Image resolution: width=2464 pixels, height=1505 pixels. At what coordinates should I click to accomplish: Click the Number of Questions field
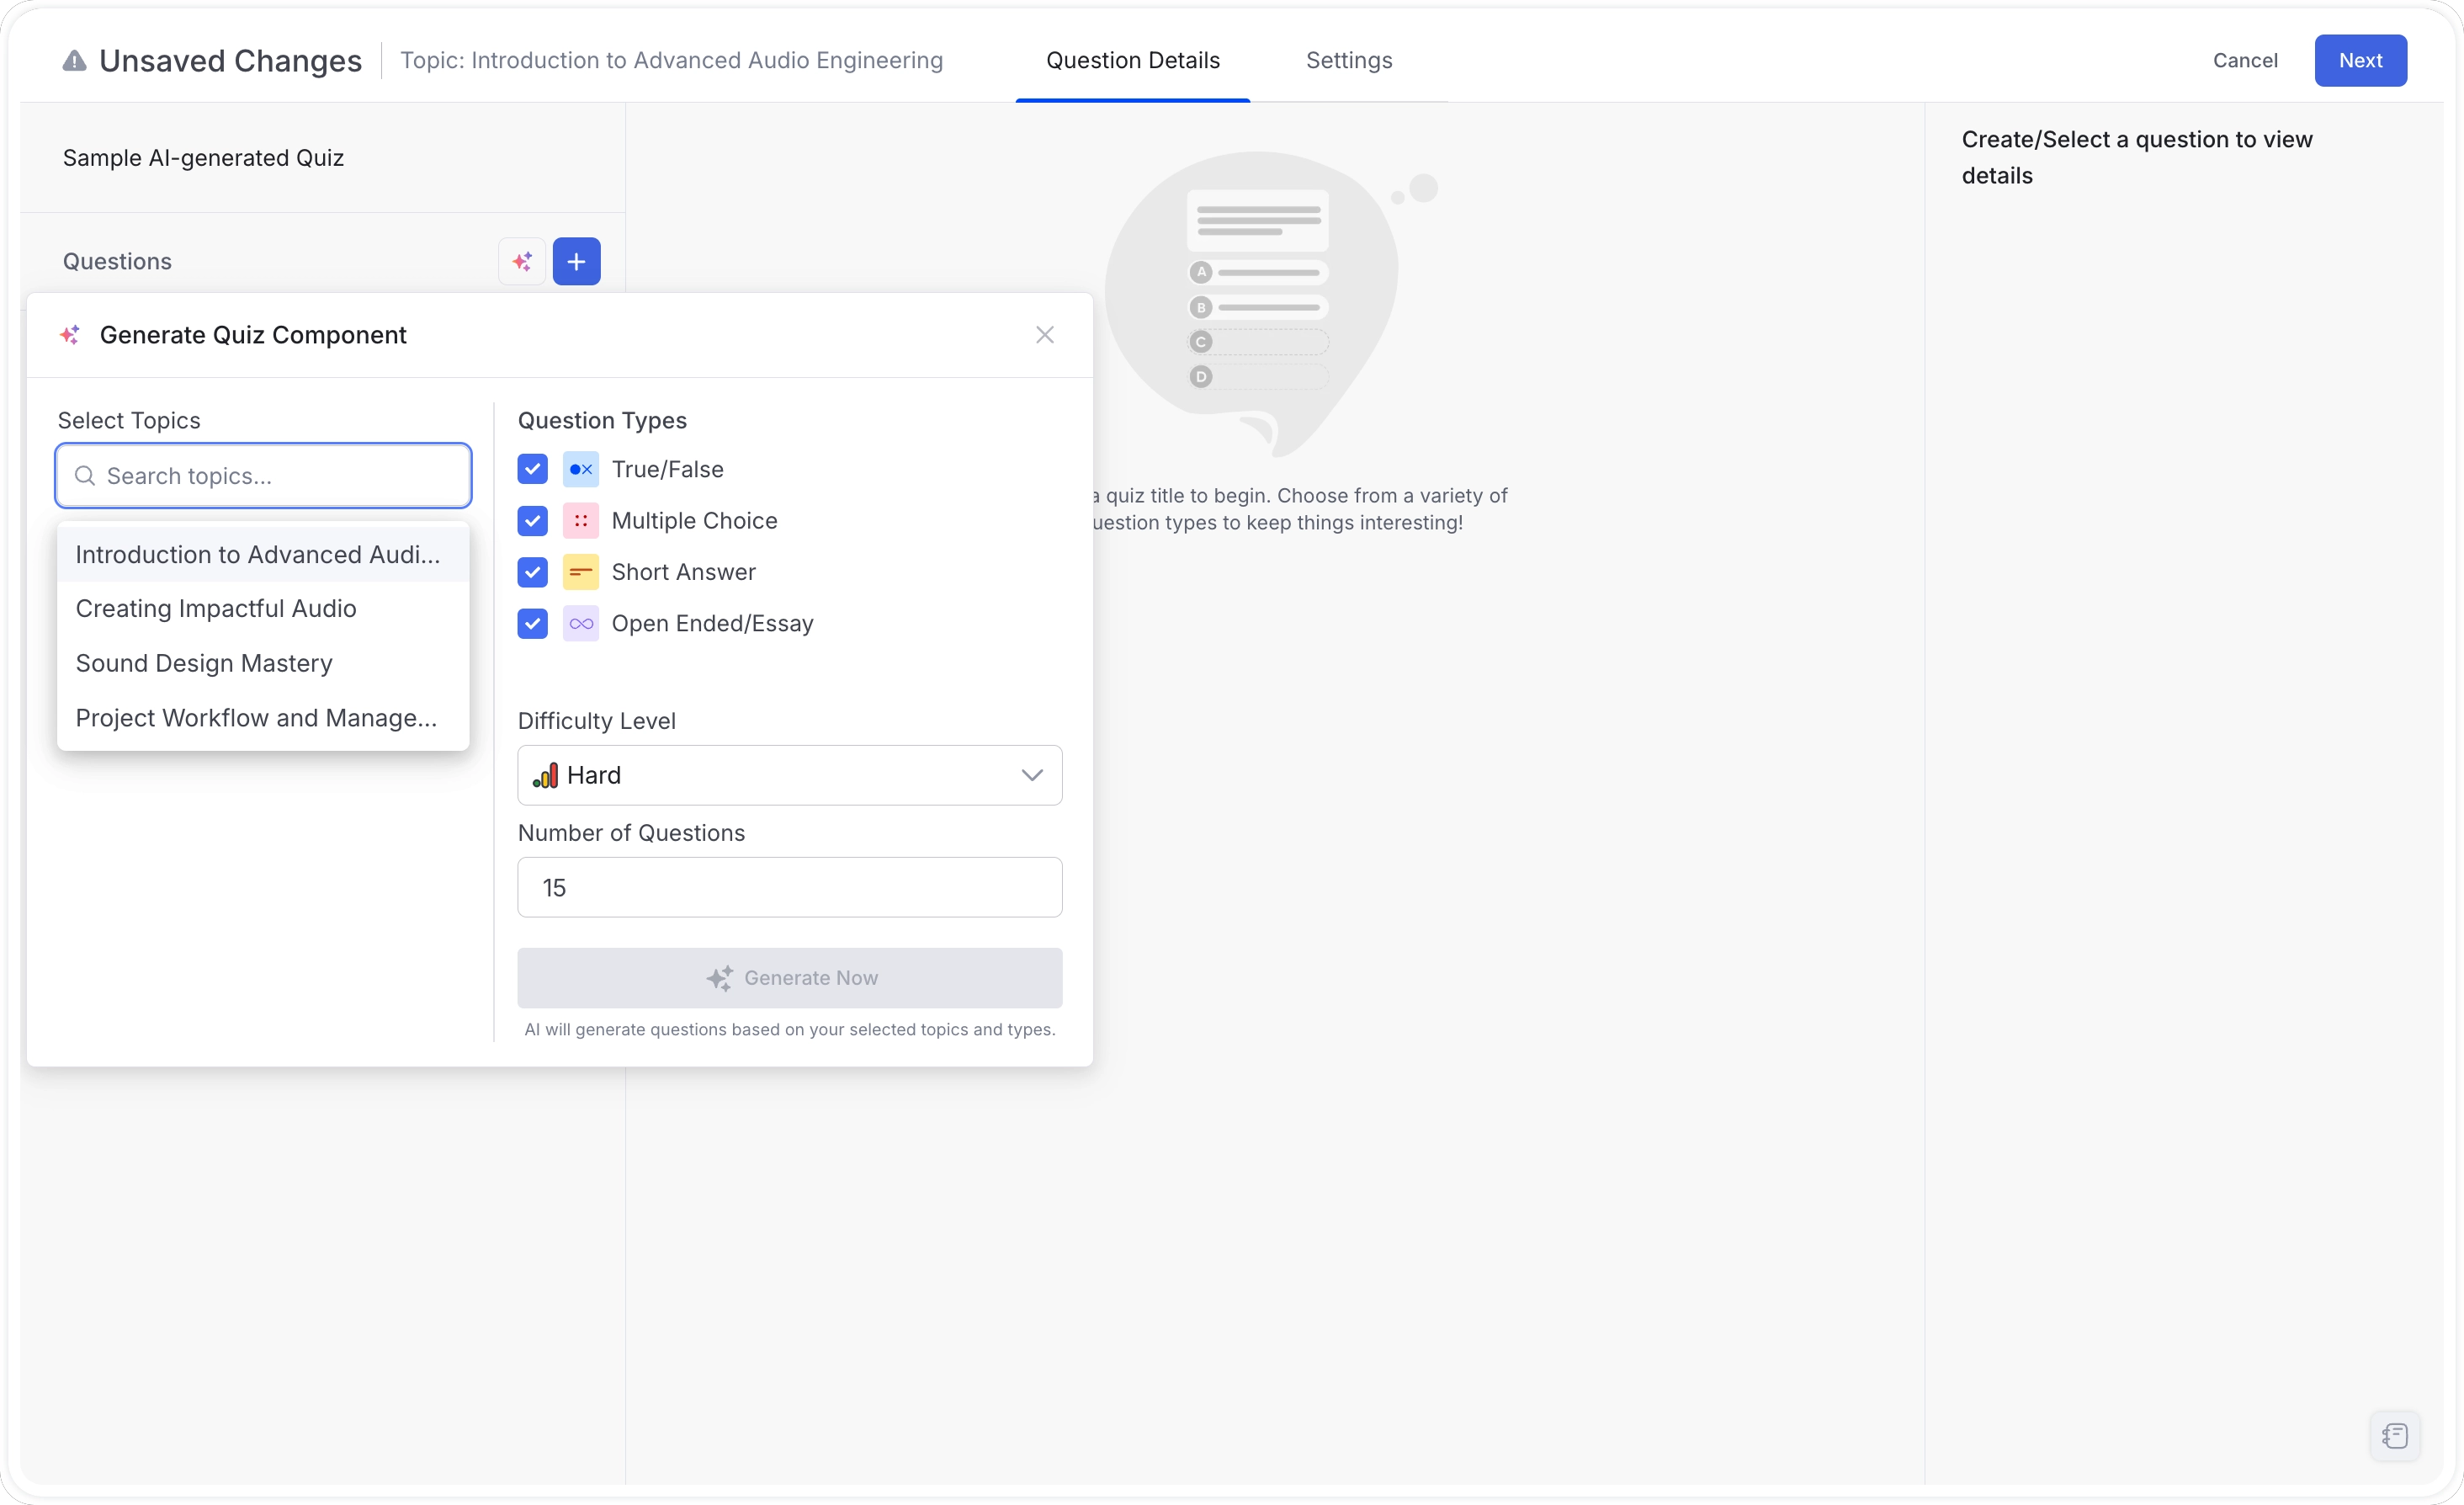click(789, 887)
